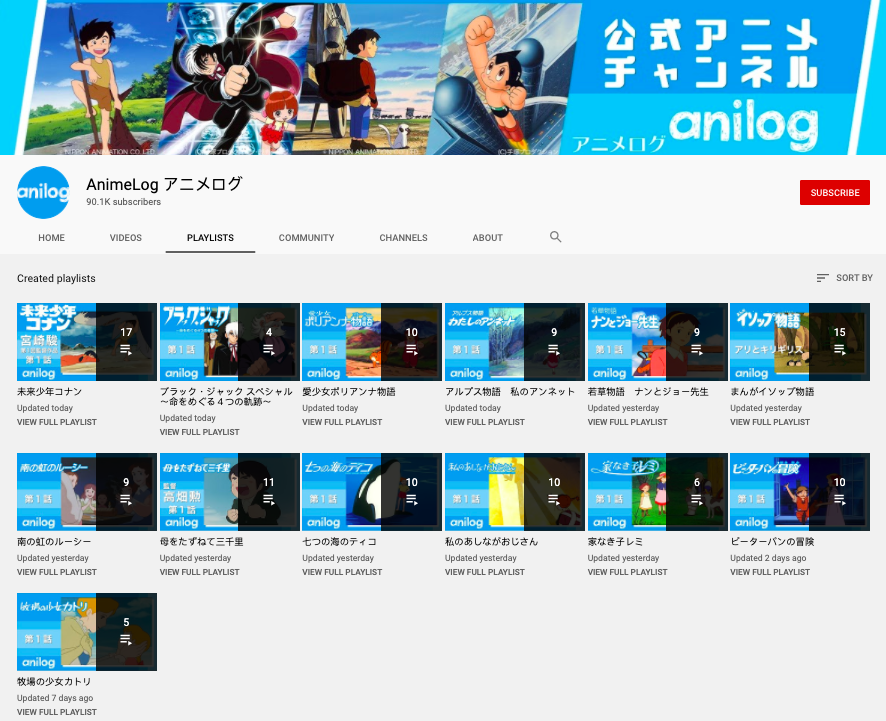View full playlist for 愛少女ポリアンナ物語
The height and width of the screenshot is (721, 886).
342,422
